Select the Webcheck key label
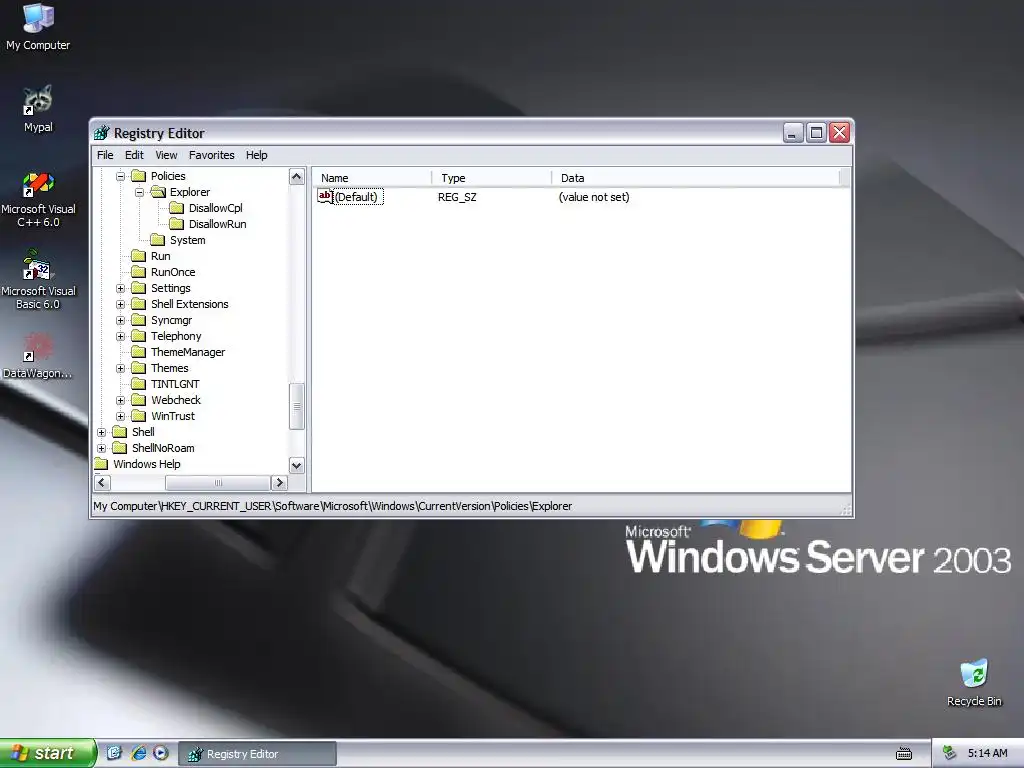This screenshot has width=1024, height=768. pos(176,400)
